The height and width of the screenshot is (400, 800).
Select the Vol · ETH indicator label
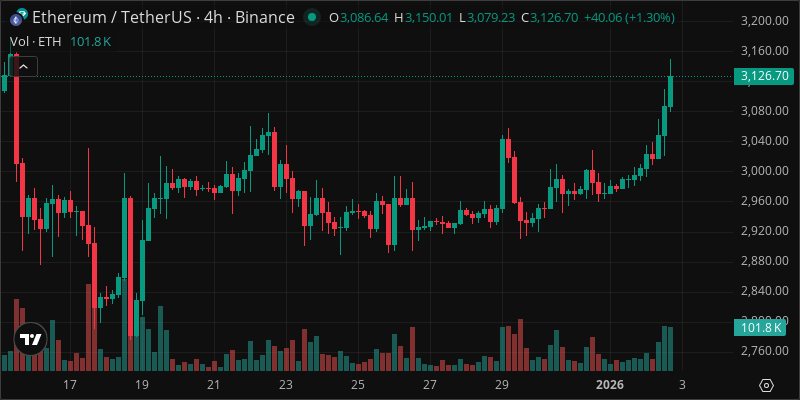(x=35, y=41)
